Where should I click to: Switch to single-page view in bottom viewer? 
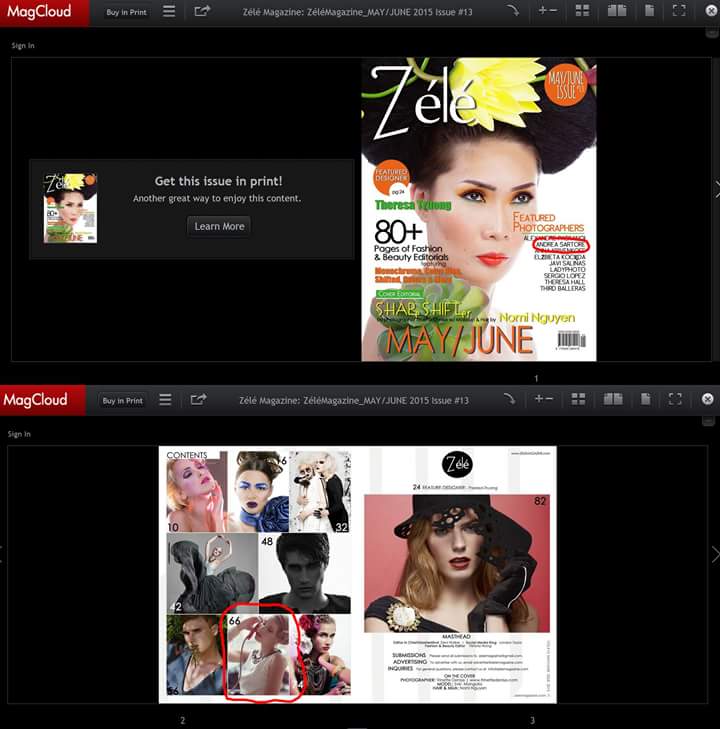646,399
